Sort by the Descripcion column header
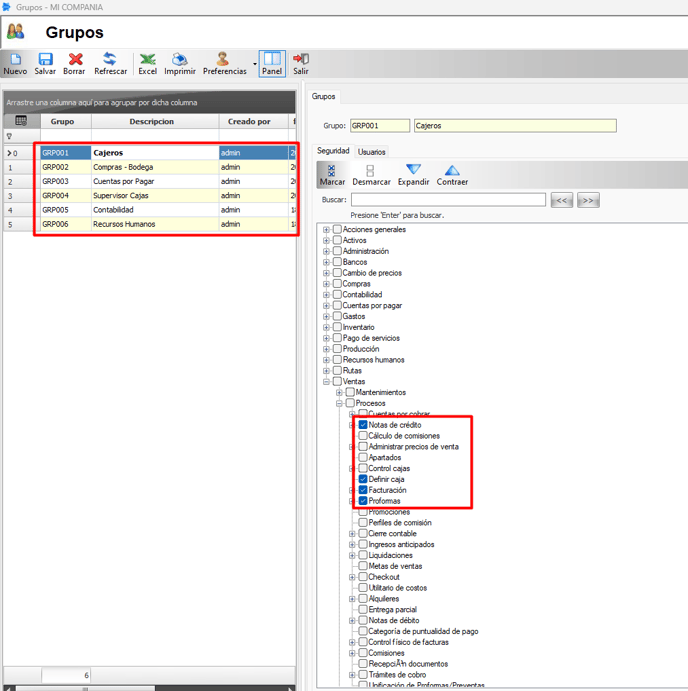This screenshot has width=688, height=691. 155,121
